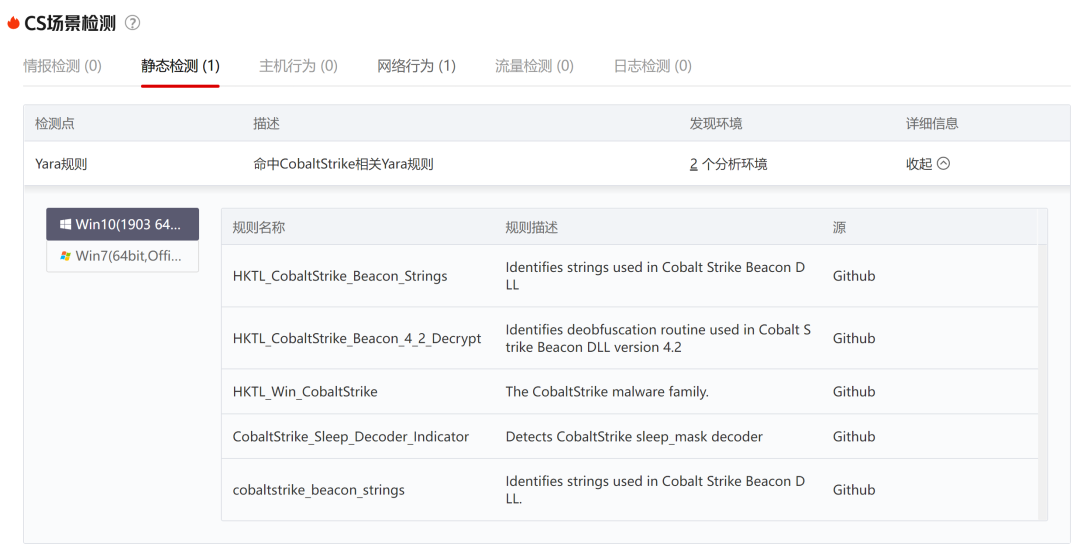
Task: Click the Windows logo icon on the Win10 tab
Action: click(x=65, y=224)
